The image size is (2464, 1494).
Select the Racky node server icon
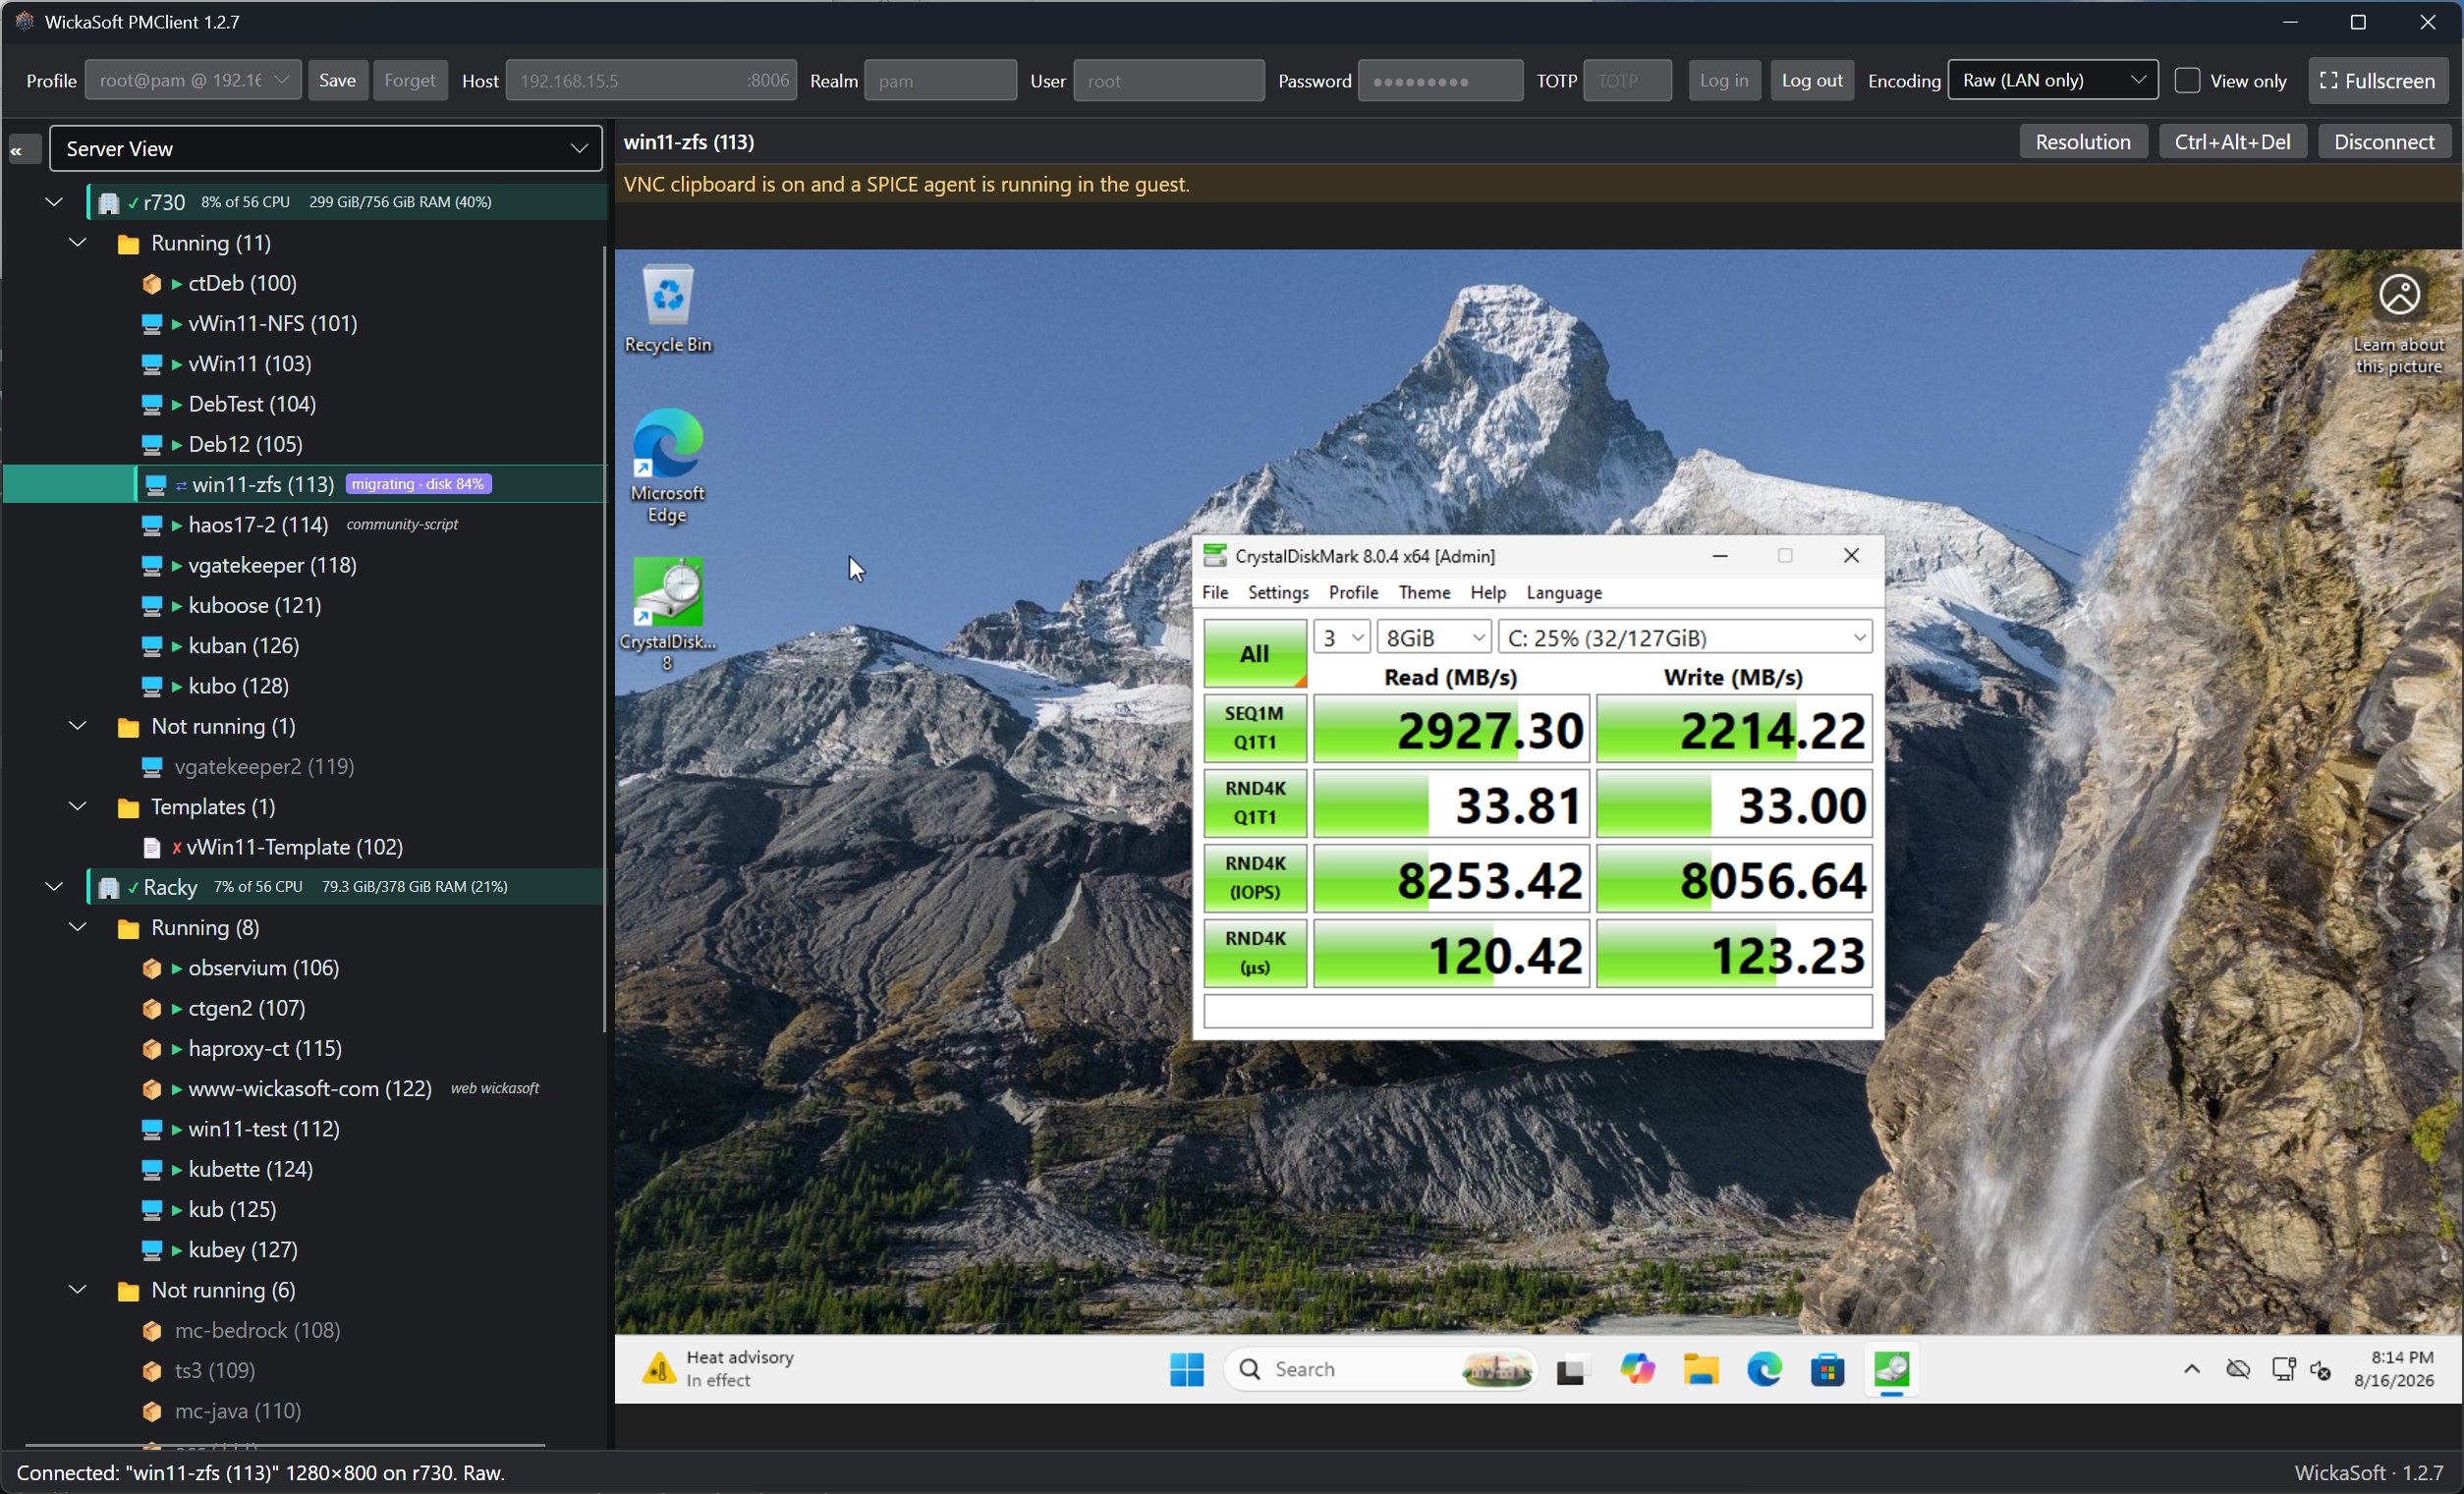108,887
